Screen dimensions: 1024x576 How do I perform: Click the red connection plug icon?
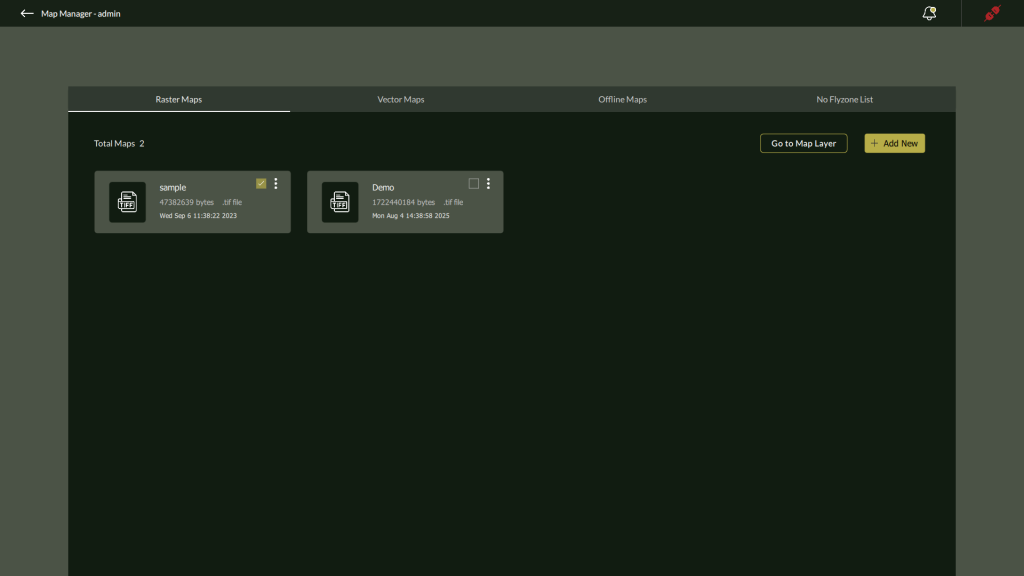(993, 13)
